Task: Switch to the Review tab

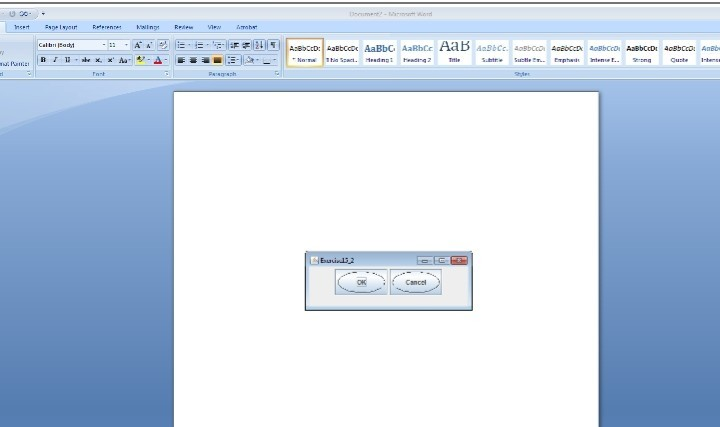Action: pos(184,27)
